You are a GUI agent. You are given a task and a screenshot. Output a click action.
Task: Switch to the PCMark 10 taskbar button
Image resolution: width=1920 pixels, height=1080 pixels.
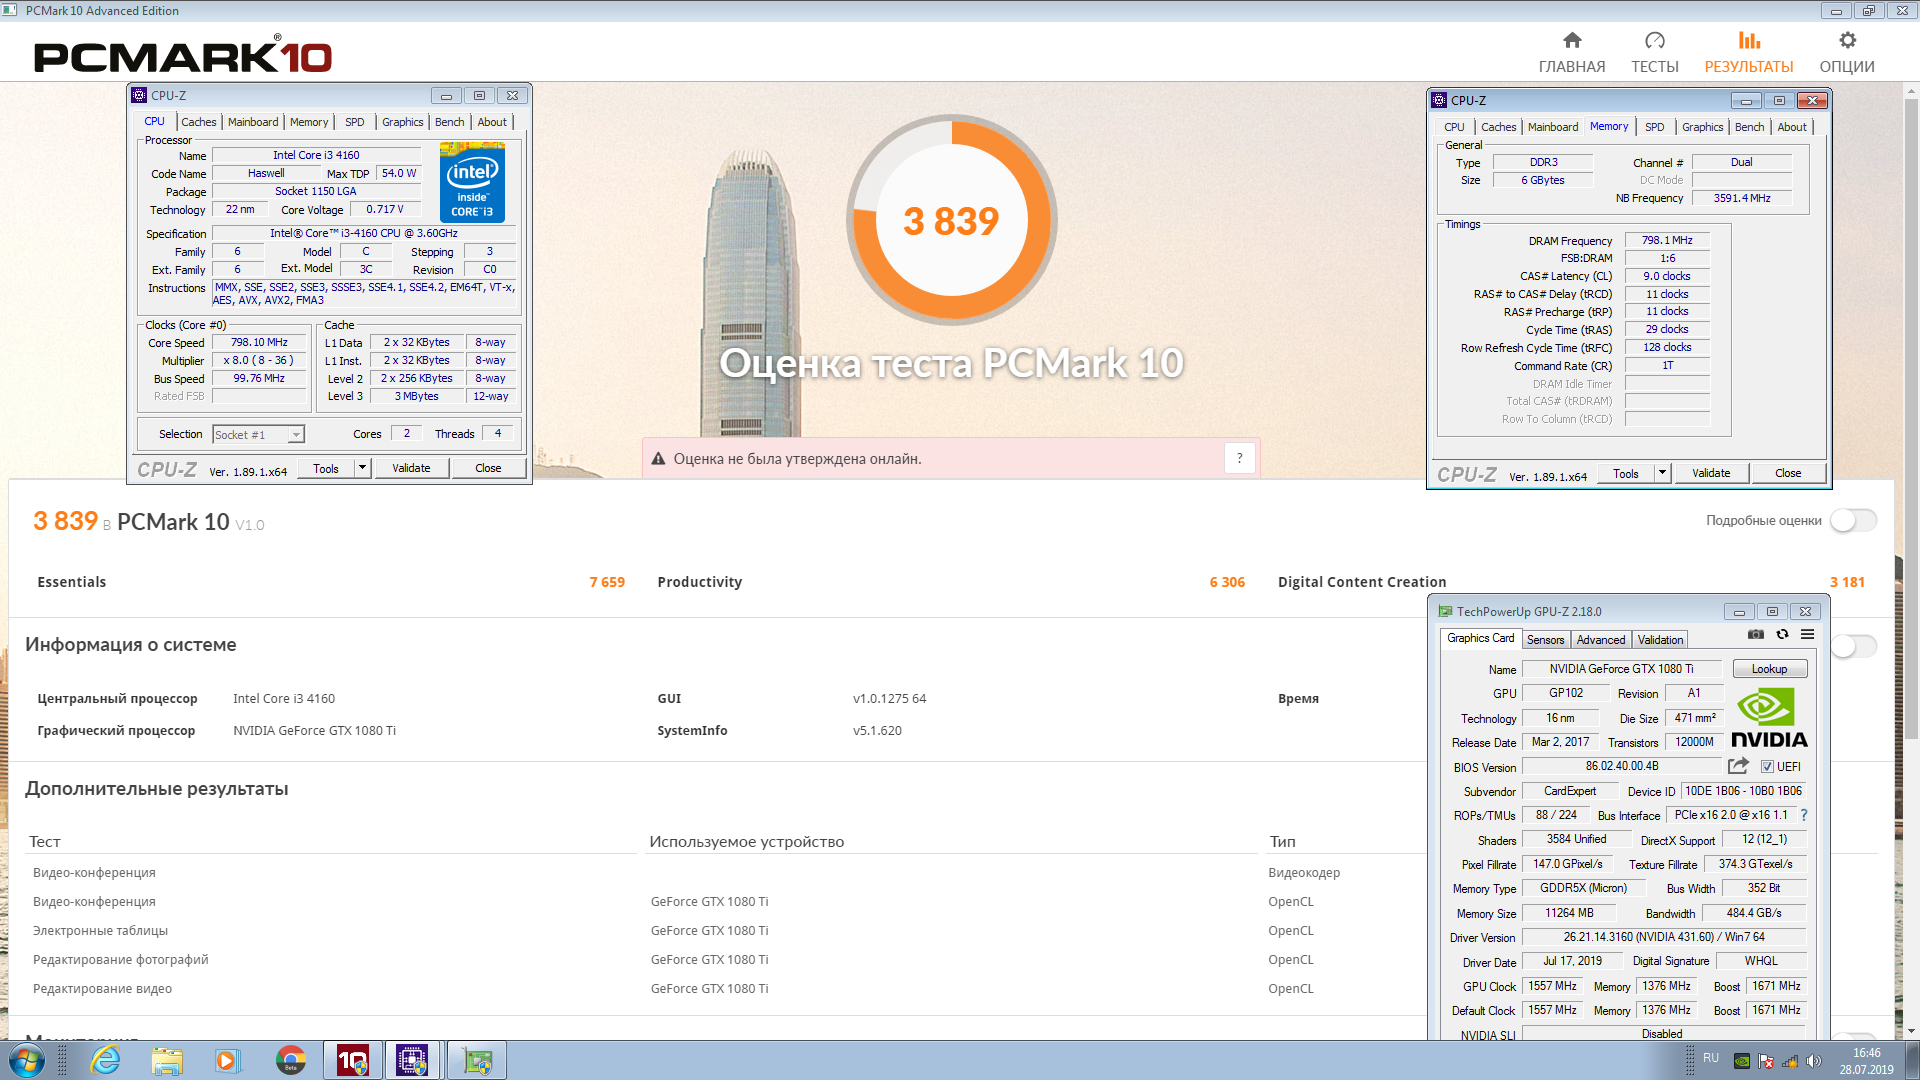[353, 1060]
